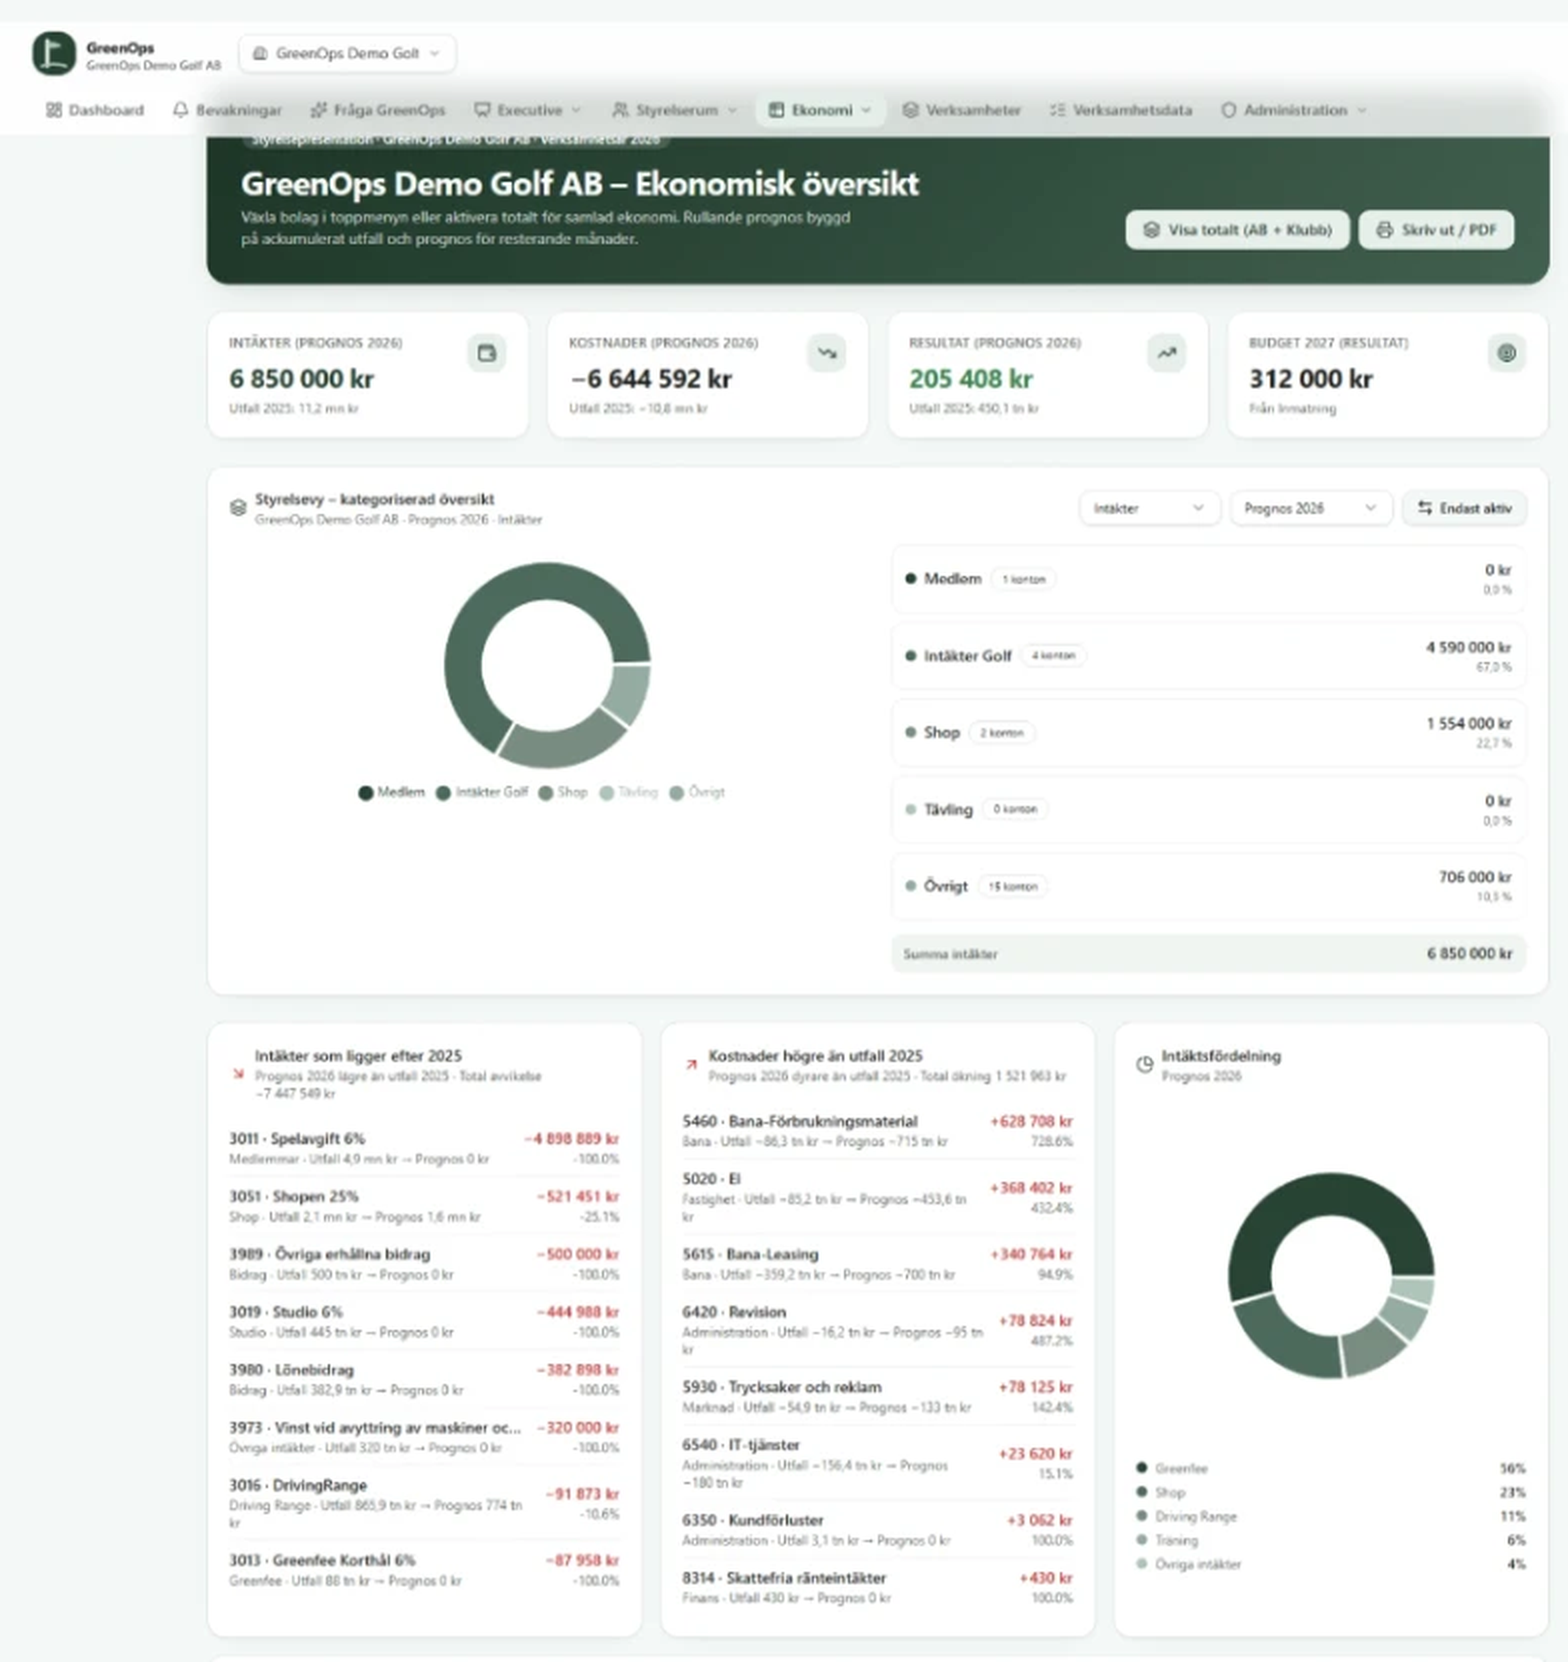Click the downward trend icon on Kostnader card

(x=827, y=353)
